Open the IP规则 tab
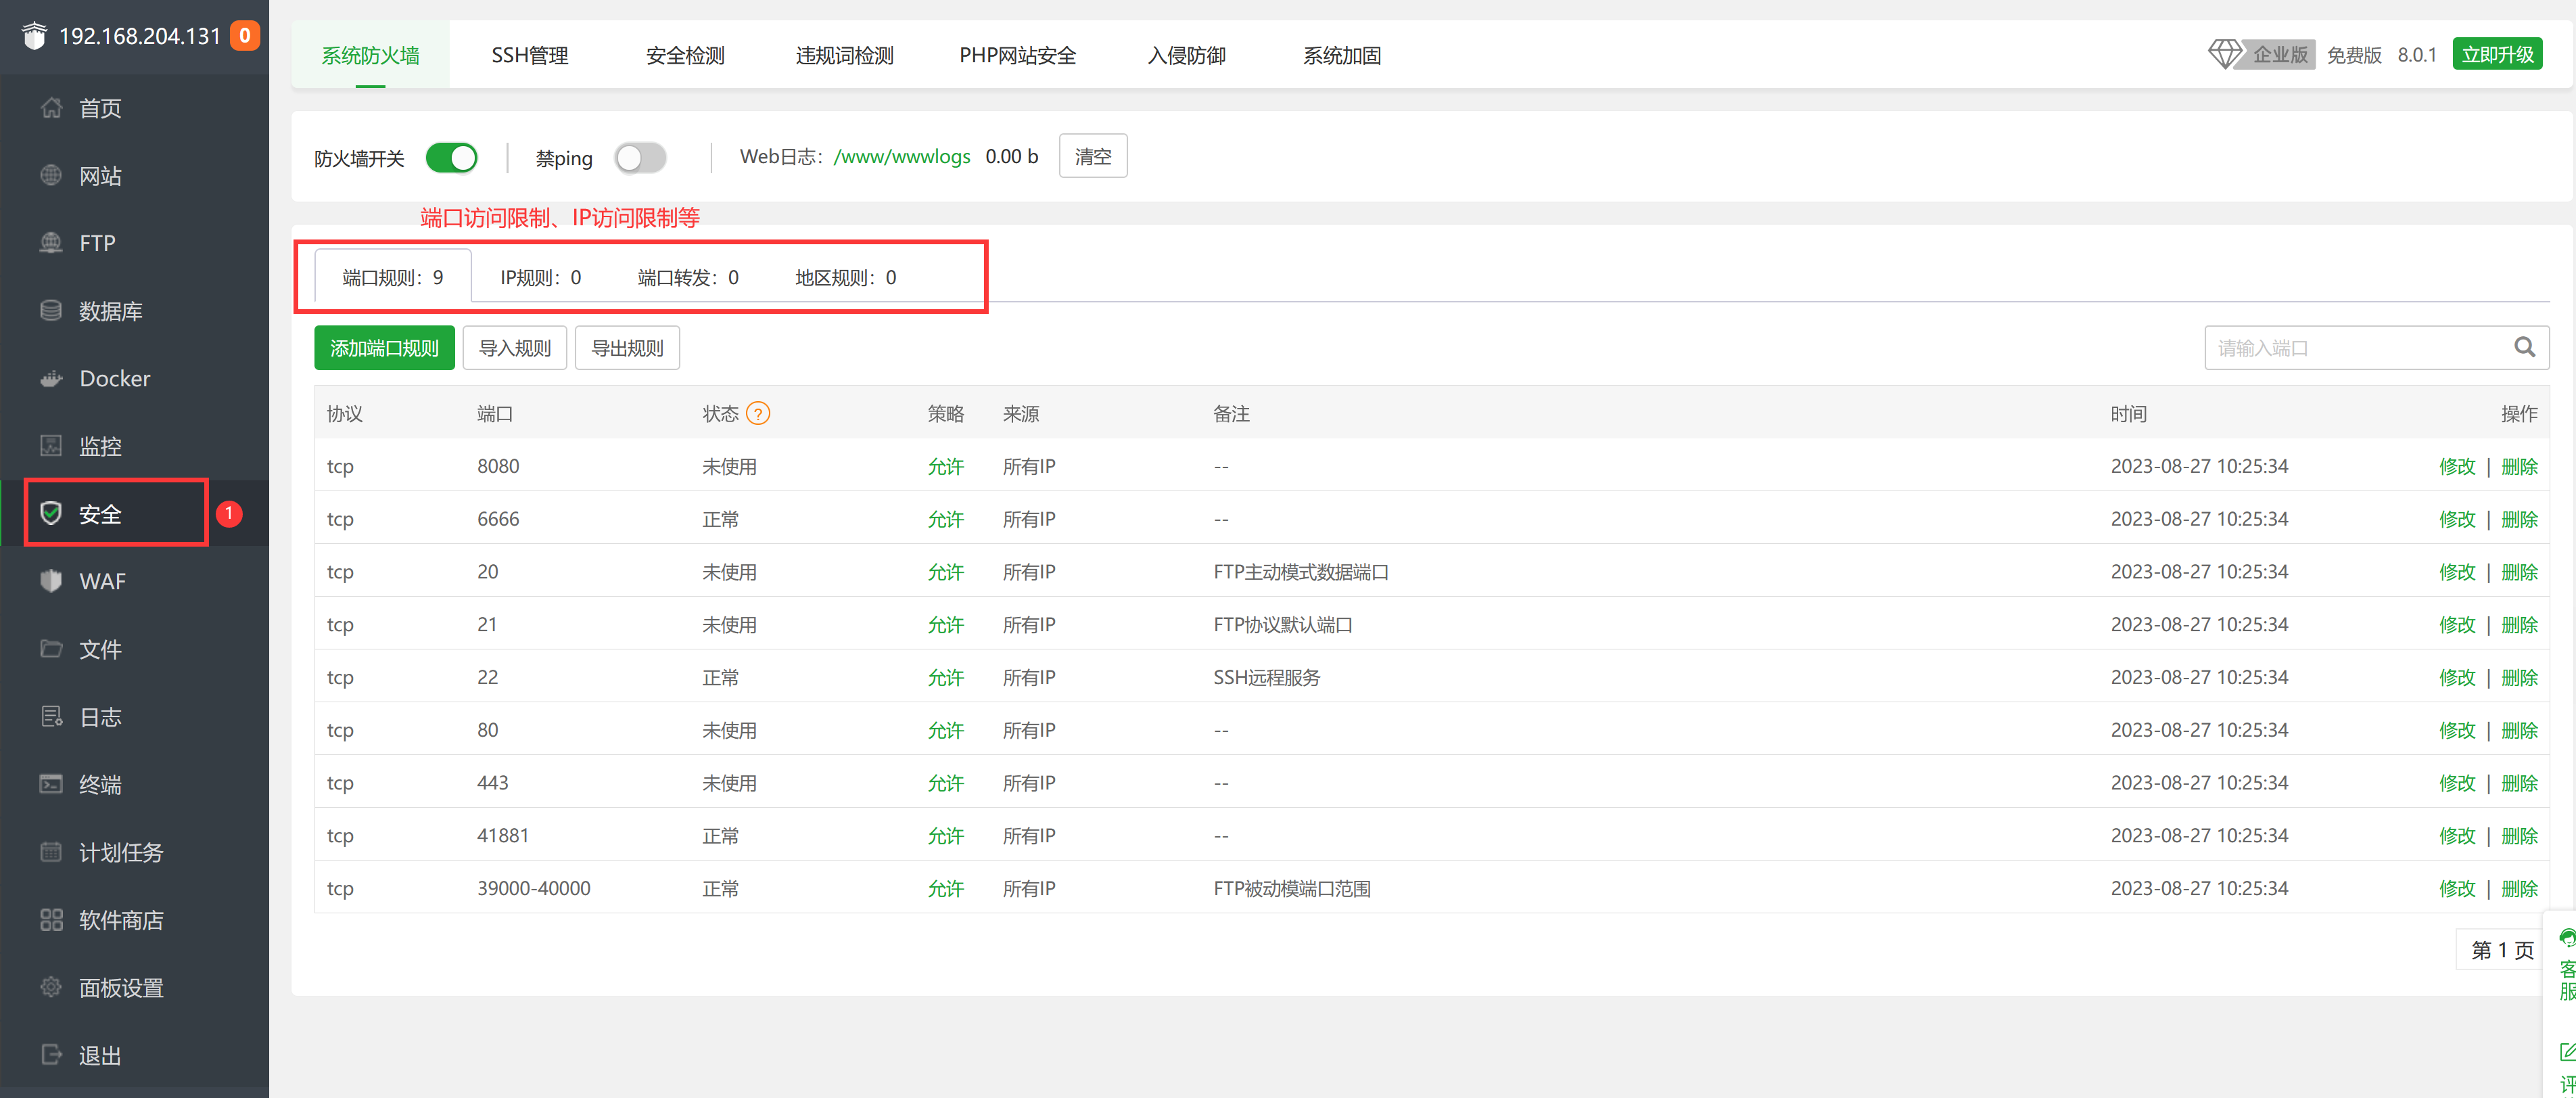The height and width of the screenshot is (1098, 2576). [x=540, y=278]
